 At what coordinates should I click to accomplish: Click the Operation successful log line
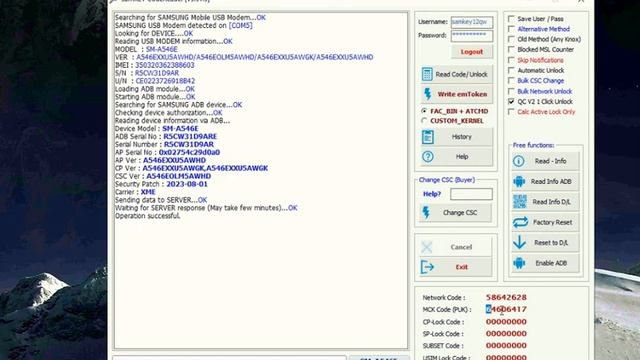(x=148, y=216)
